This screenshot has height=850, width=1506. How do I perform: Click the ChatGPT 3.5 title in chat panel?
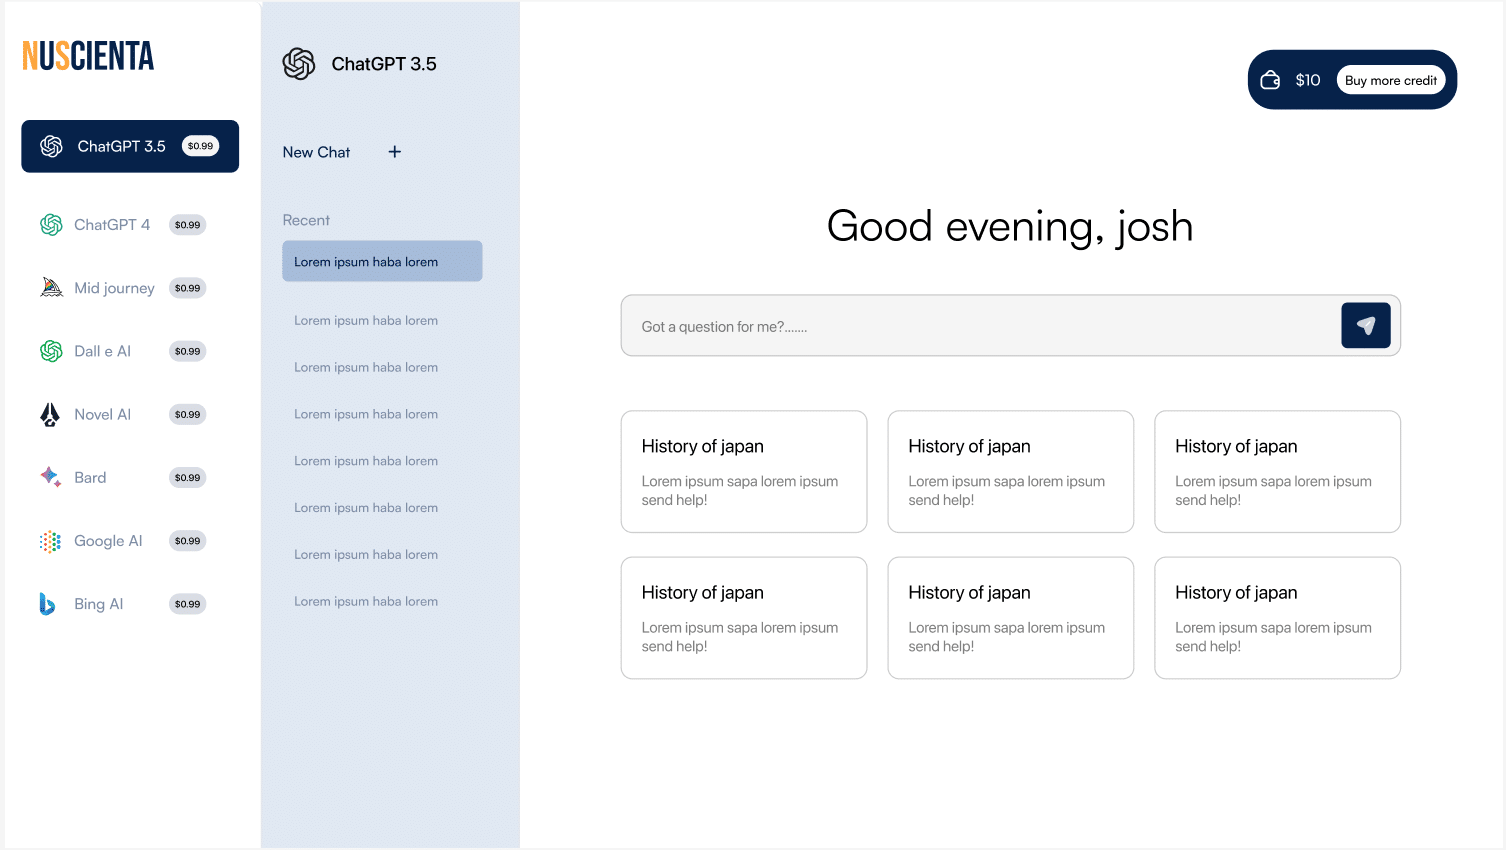click(x=384, y=64)
